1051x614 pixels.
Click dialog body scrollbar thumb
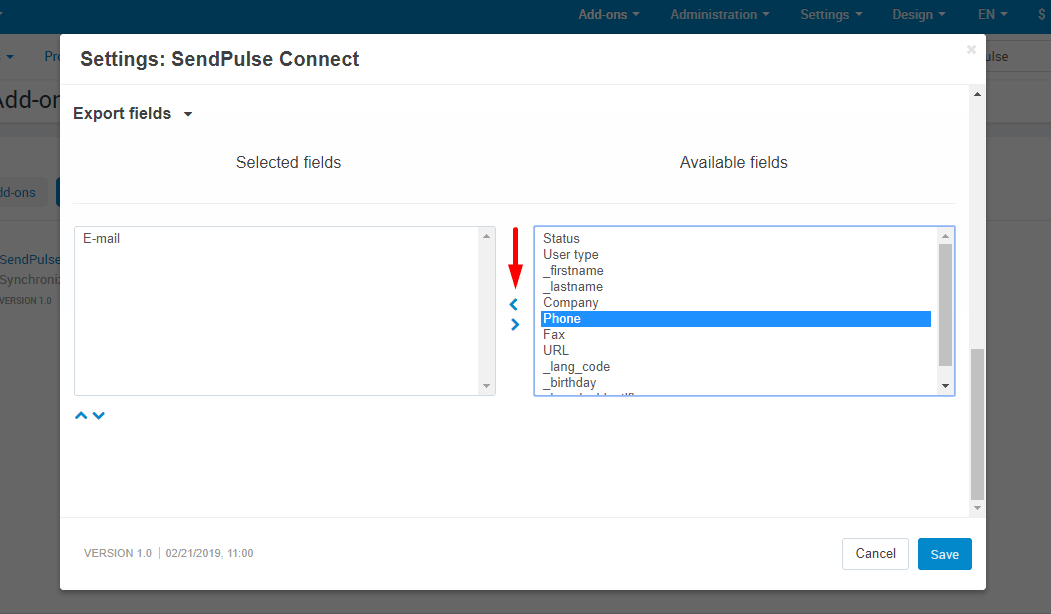point(977,424)
